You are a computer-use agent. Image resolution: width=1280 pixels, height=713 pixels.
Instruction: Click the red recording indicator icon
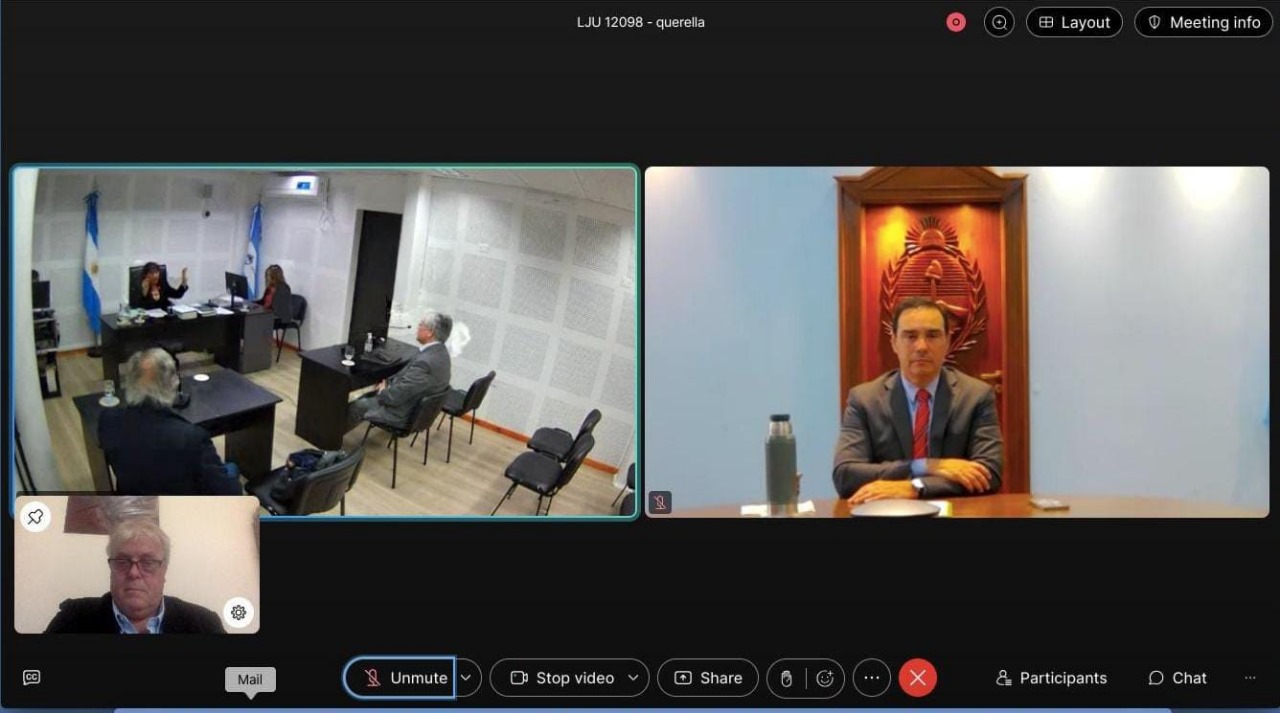point(956,22)
